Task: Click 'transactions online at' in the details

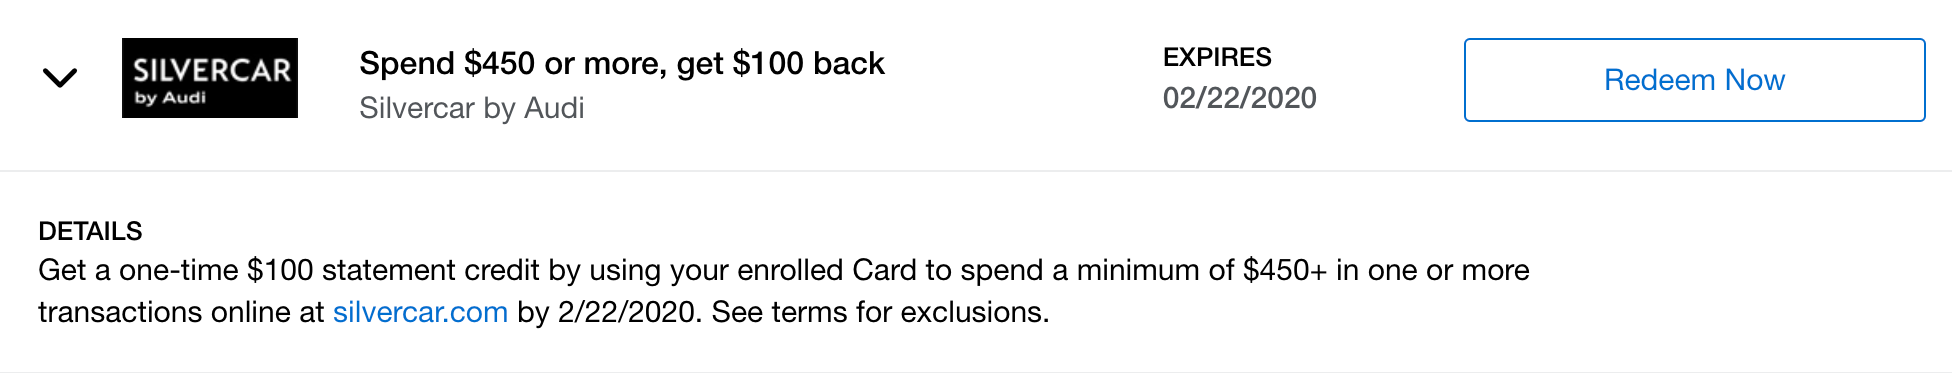Action: pos(181,312)
